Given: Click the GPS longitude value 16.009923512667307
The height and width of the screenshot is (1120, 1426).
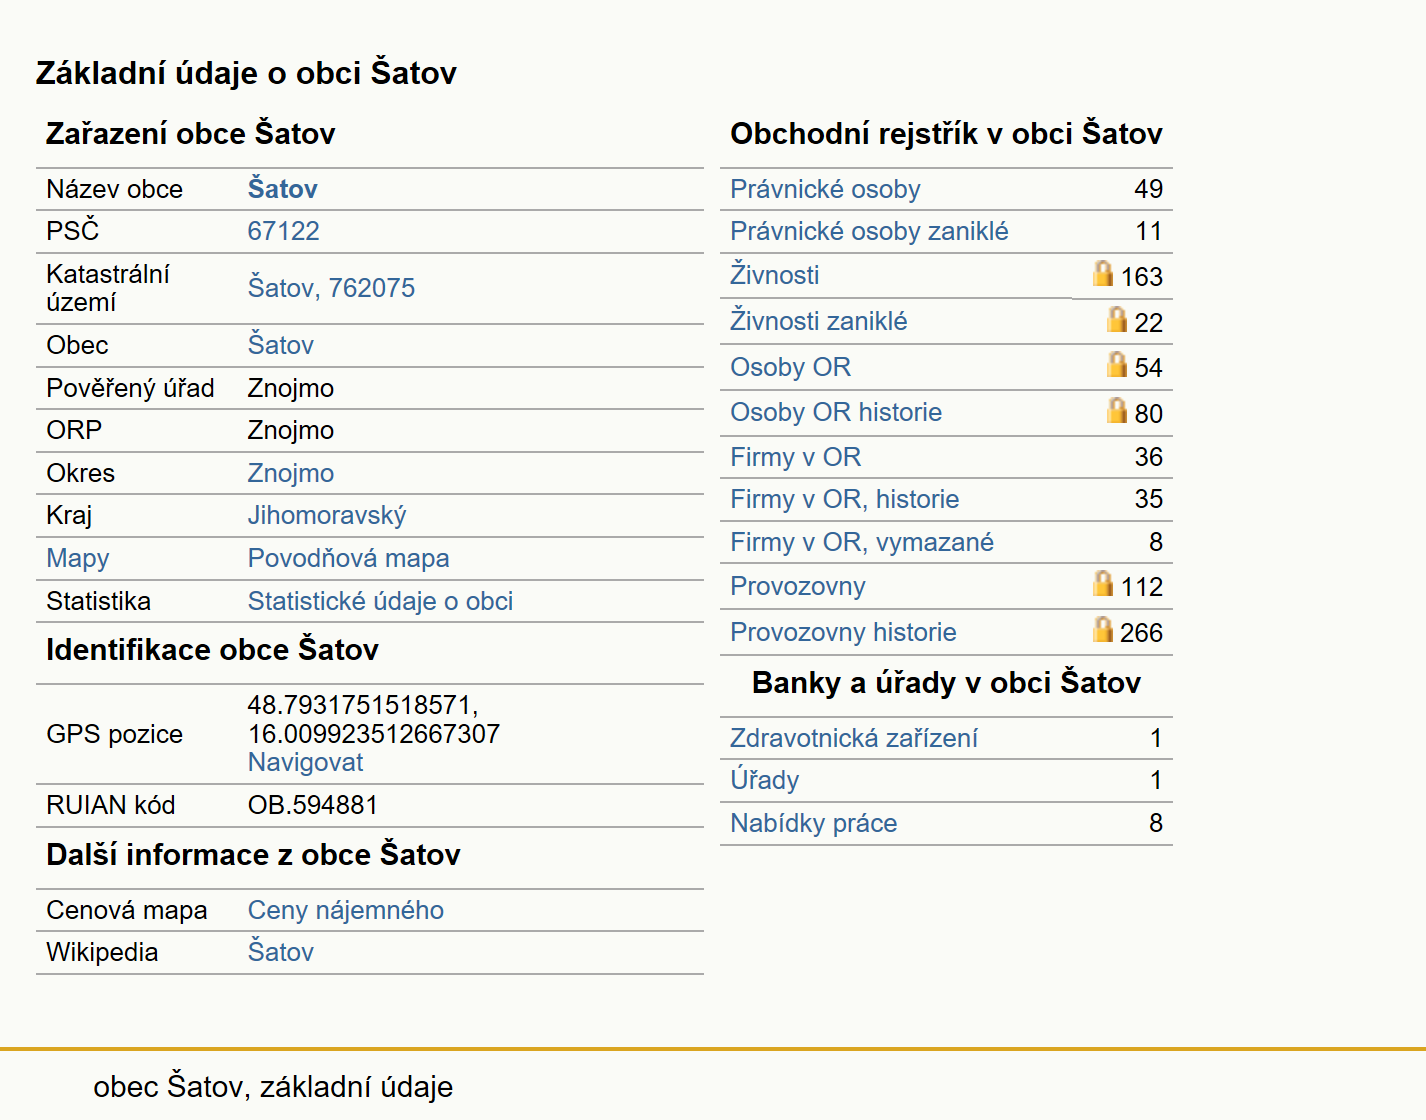Looking at the screenshot, I should tap(373, 734).
